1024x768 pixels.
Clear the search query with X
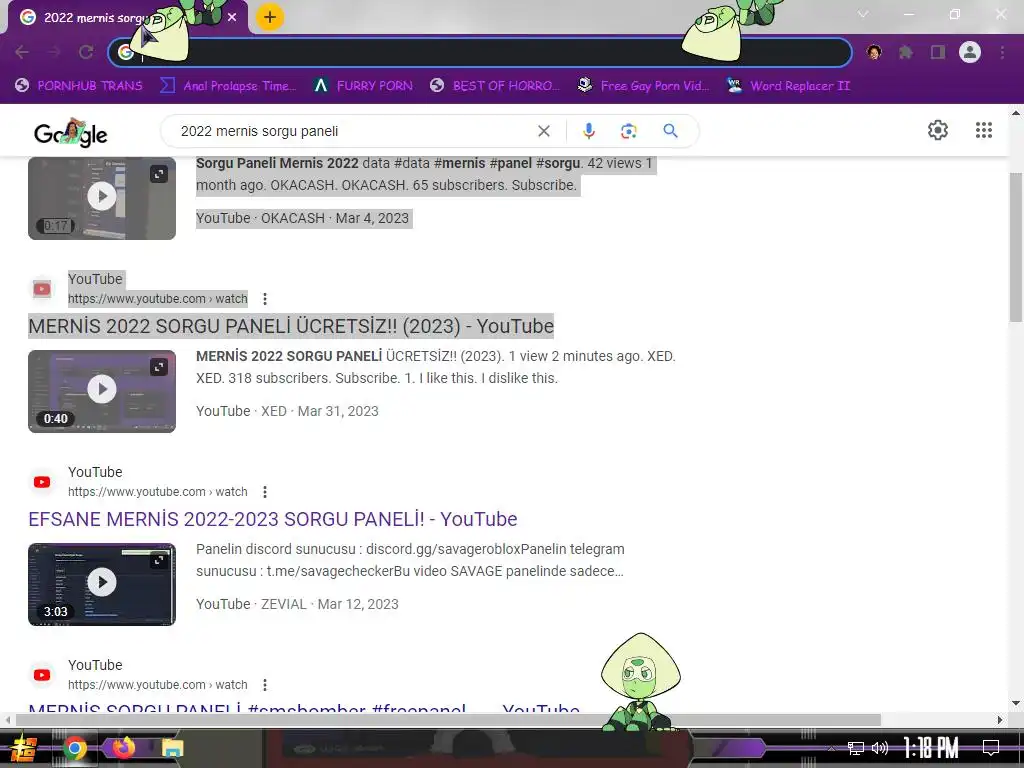[x=544, y=131]
